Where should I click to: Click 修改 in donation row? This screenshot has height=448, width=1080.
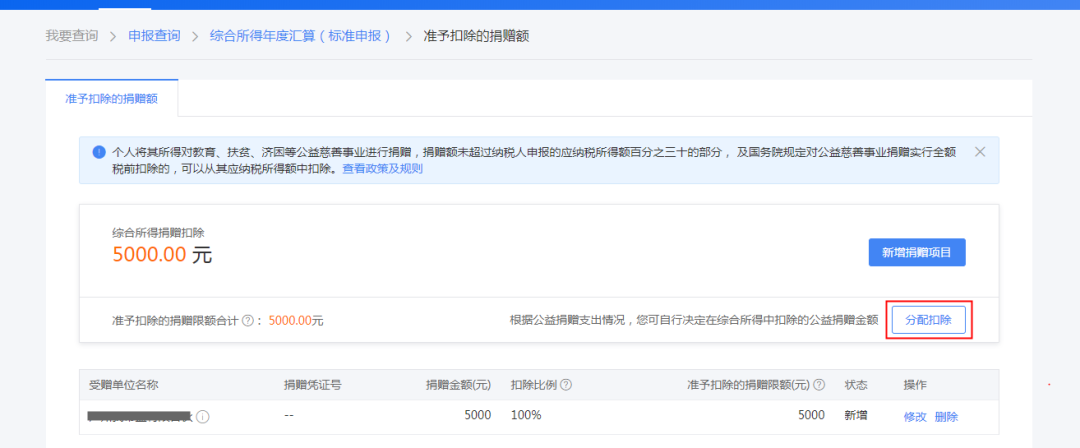click(915, 416)
